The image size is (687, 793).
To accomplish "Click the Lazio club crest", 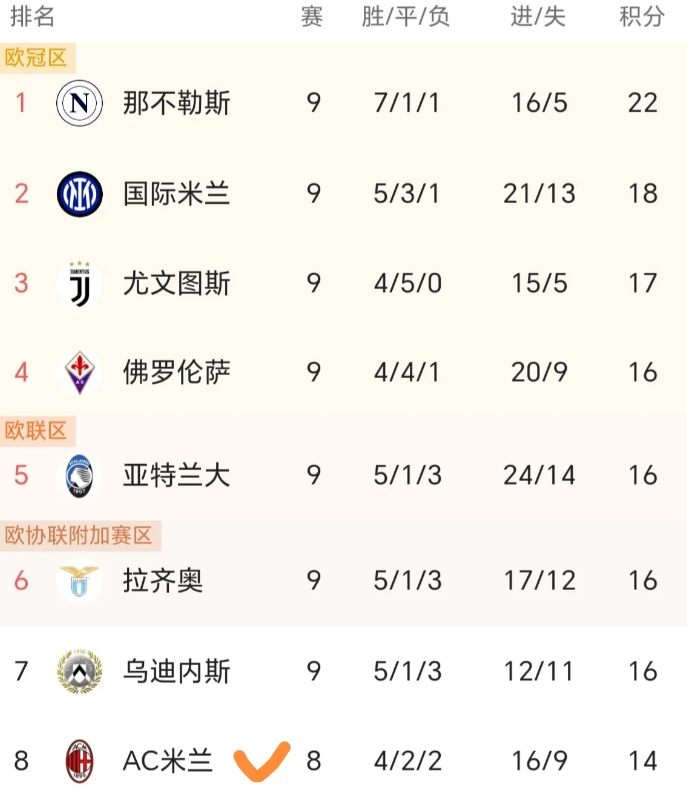I will 80,581.
